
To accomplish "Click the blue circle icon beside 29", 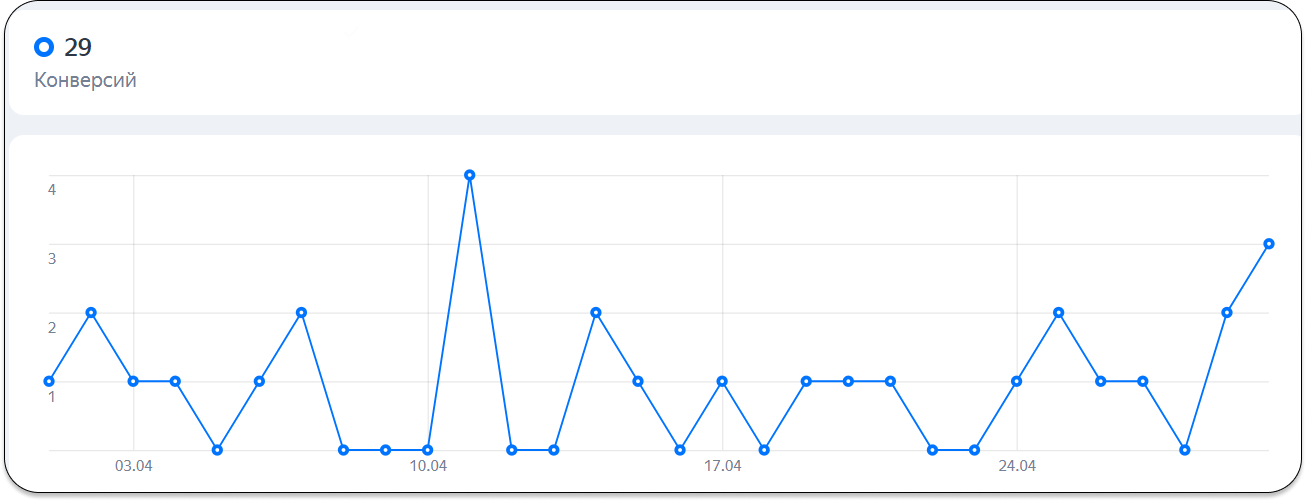I will click(x=44, y=47).
